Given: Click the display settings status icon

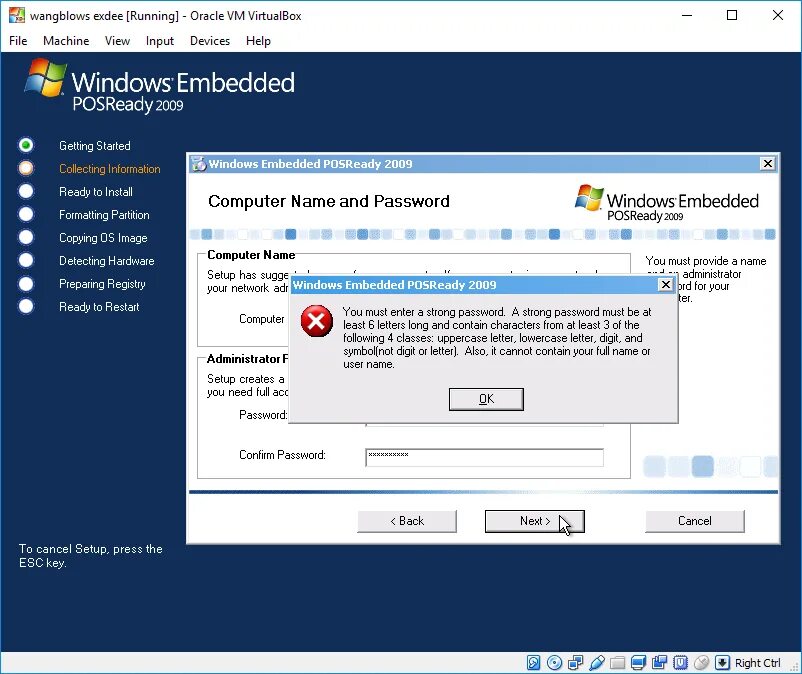Looking at the screenshot, I should (x=638, y=663).
